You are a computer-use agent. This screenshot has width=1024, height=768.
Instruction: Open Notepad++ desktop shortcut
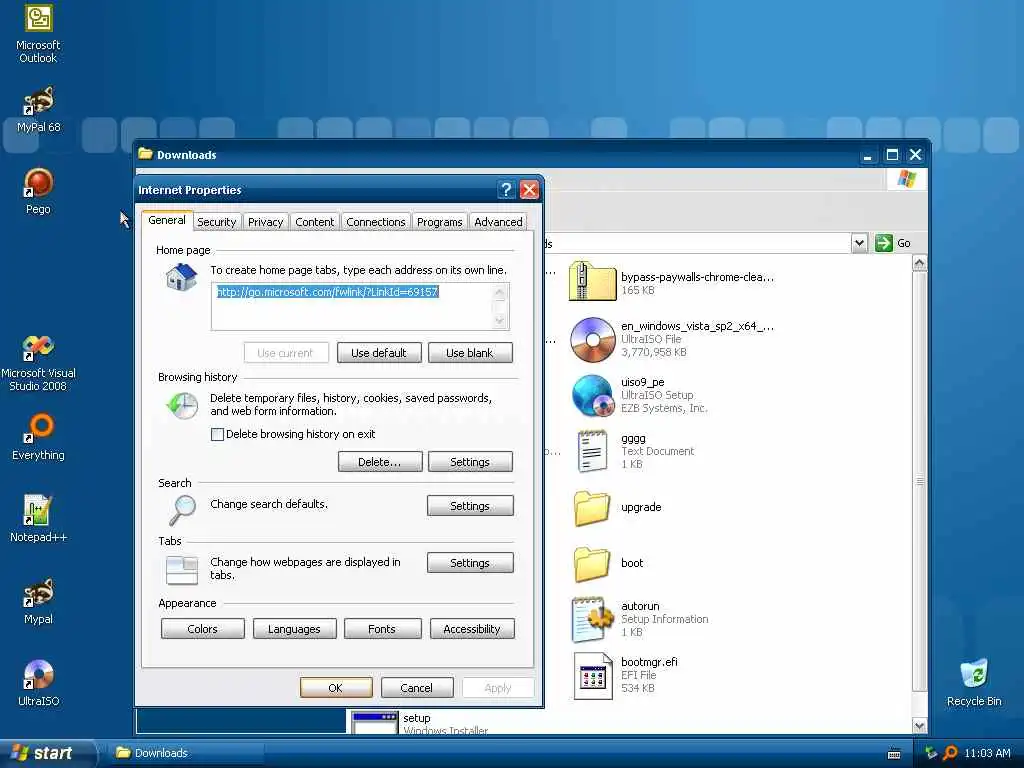(38, 519)
